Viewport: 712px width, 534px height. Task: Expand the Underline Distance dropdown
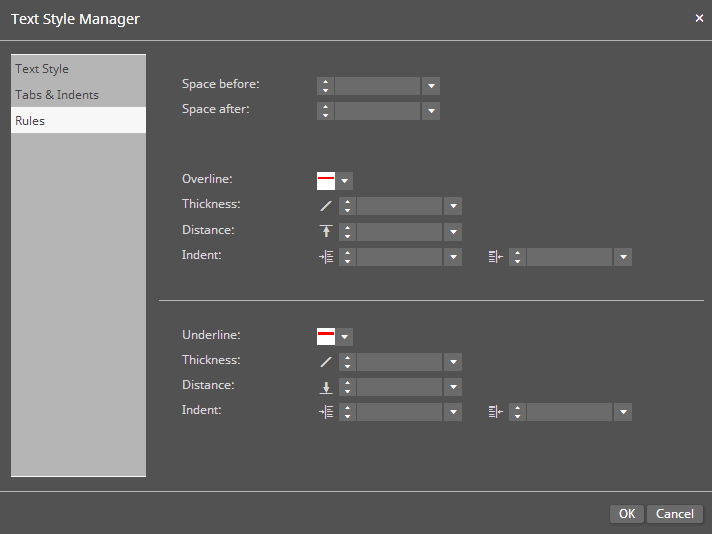point(453,387)
